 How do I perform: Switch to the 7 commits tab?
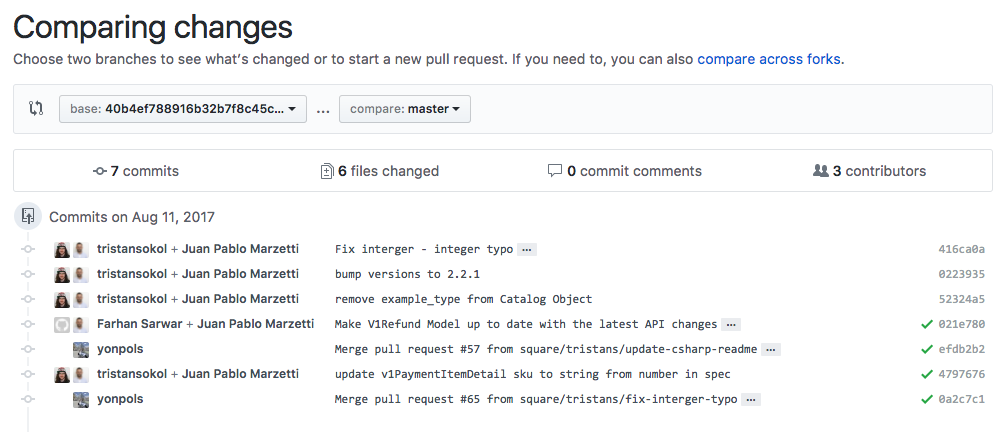[x=136, y=171]
